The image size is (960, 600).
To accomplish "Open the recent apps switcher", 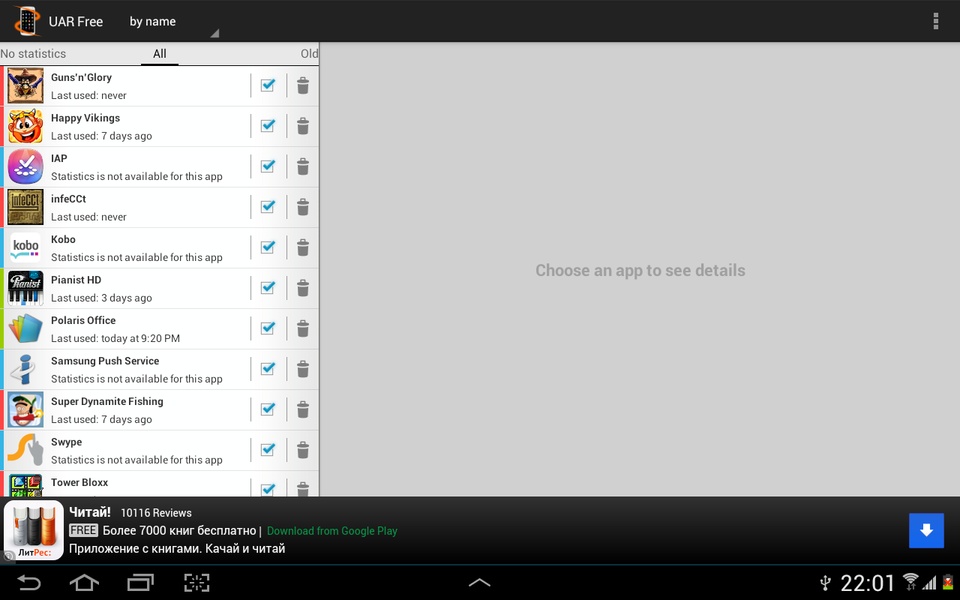I will 140,582.
